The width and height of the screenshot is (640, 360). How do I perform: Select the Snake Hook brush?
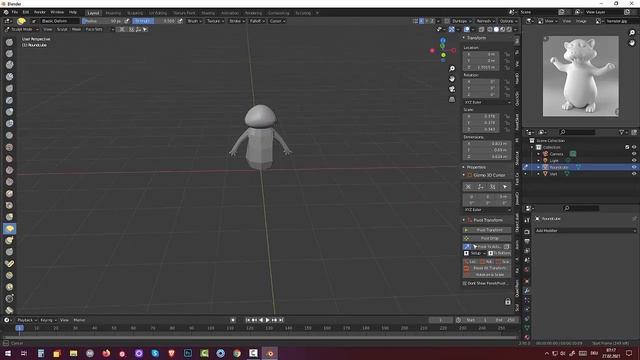point(9,240)
